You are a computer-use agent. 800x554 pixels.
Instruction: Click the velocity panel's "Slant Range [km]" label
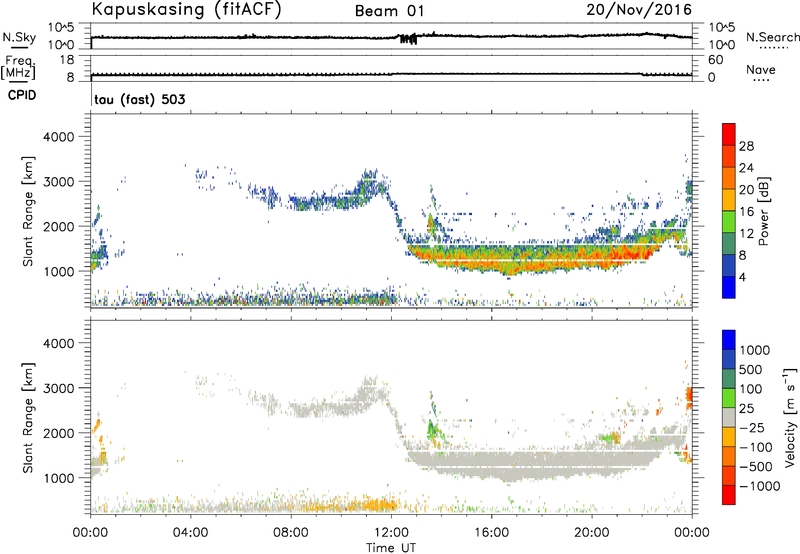coord(28,418)
